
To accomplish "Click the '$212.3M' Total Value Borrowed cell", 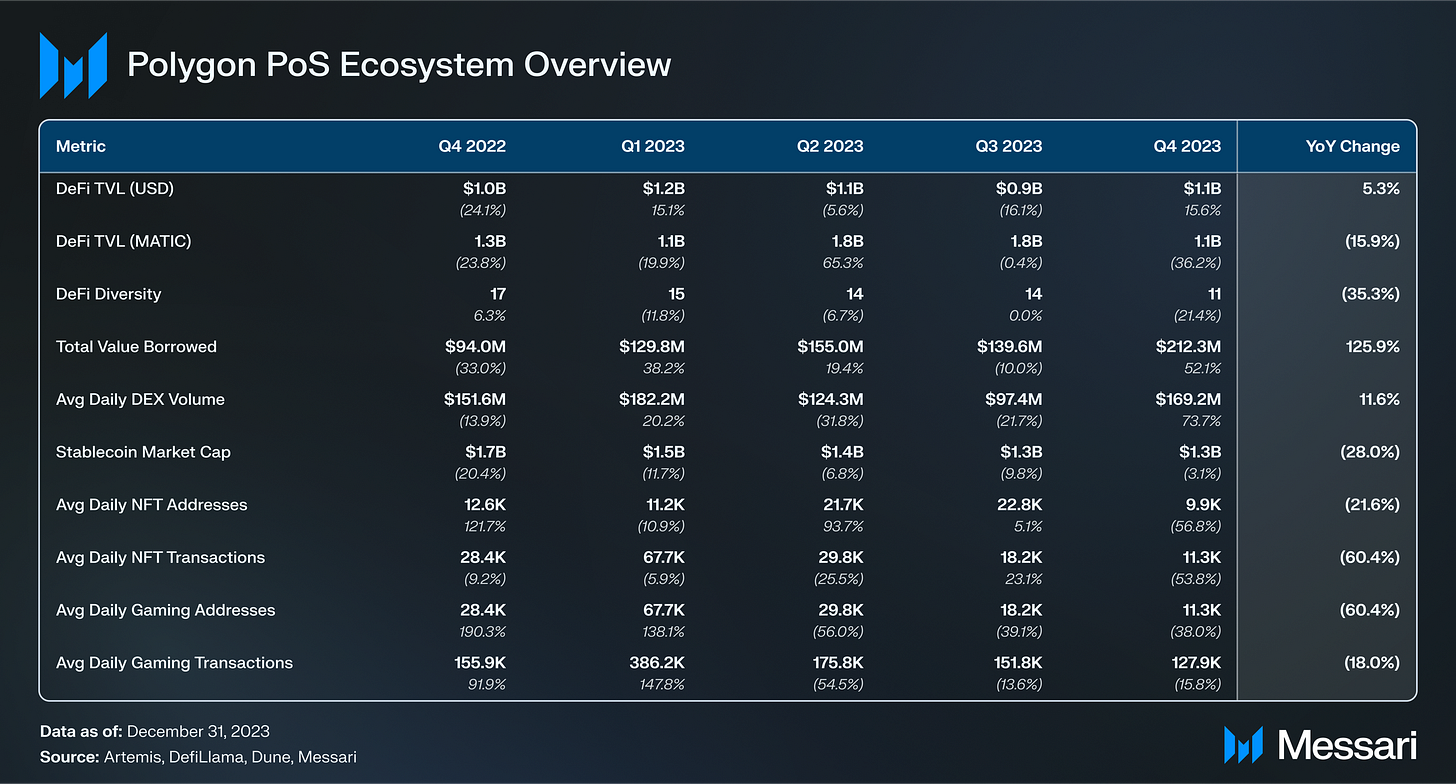I will click(x=1188, y=347).
